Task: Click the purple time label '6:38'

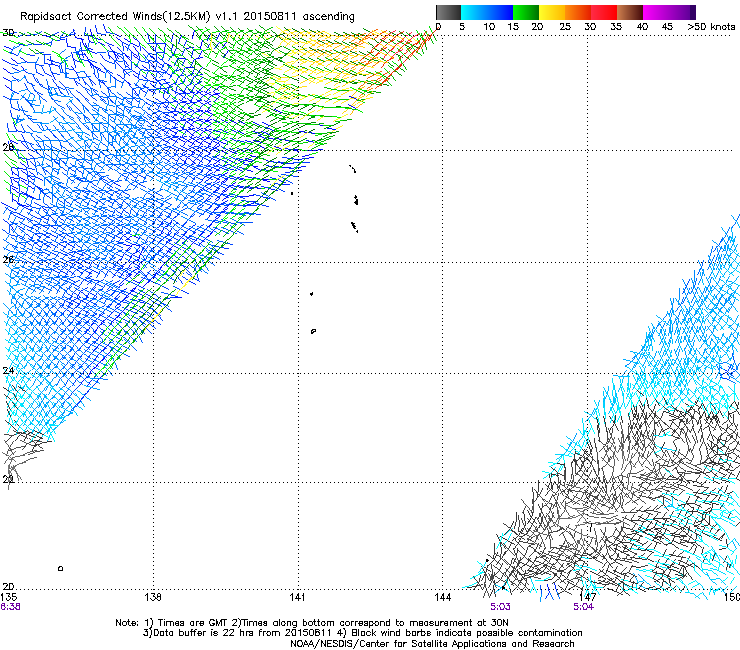Action: 10,607
